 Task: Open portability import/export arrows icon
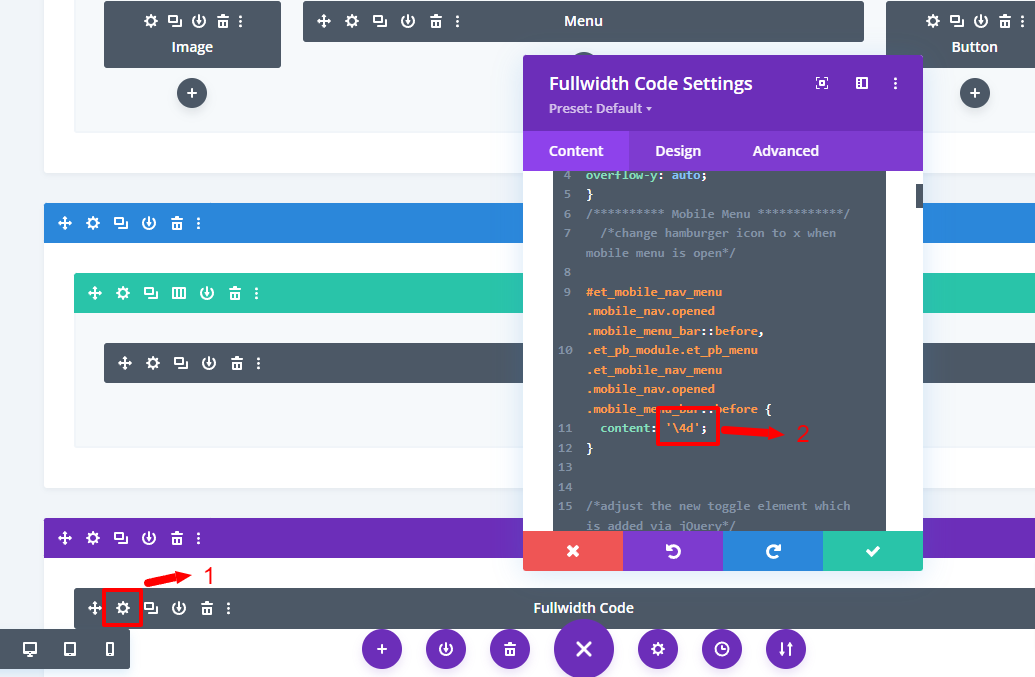point(786,649)
